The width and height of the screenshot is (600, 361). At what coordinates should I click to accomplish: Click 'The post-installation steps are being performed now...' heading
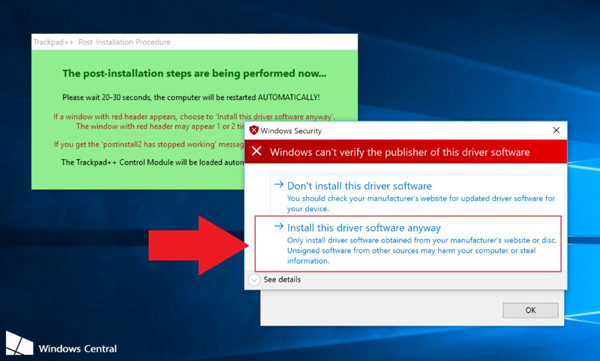pyautogui.click(x=194, y=73)
